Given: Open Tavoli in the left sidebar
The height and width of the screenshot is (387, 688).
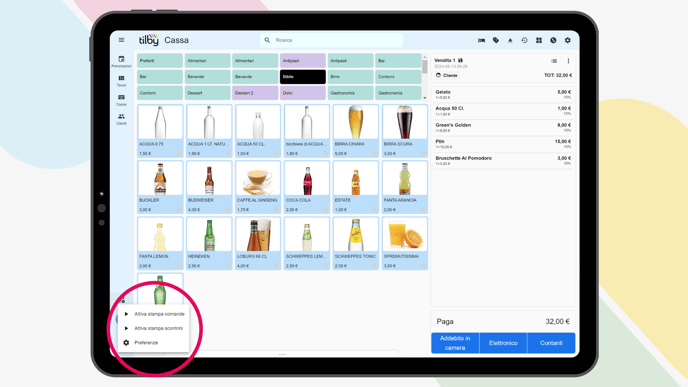Looking at the screenshot, I should pos(121,81).
